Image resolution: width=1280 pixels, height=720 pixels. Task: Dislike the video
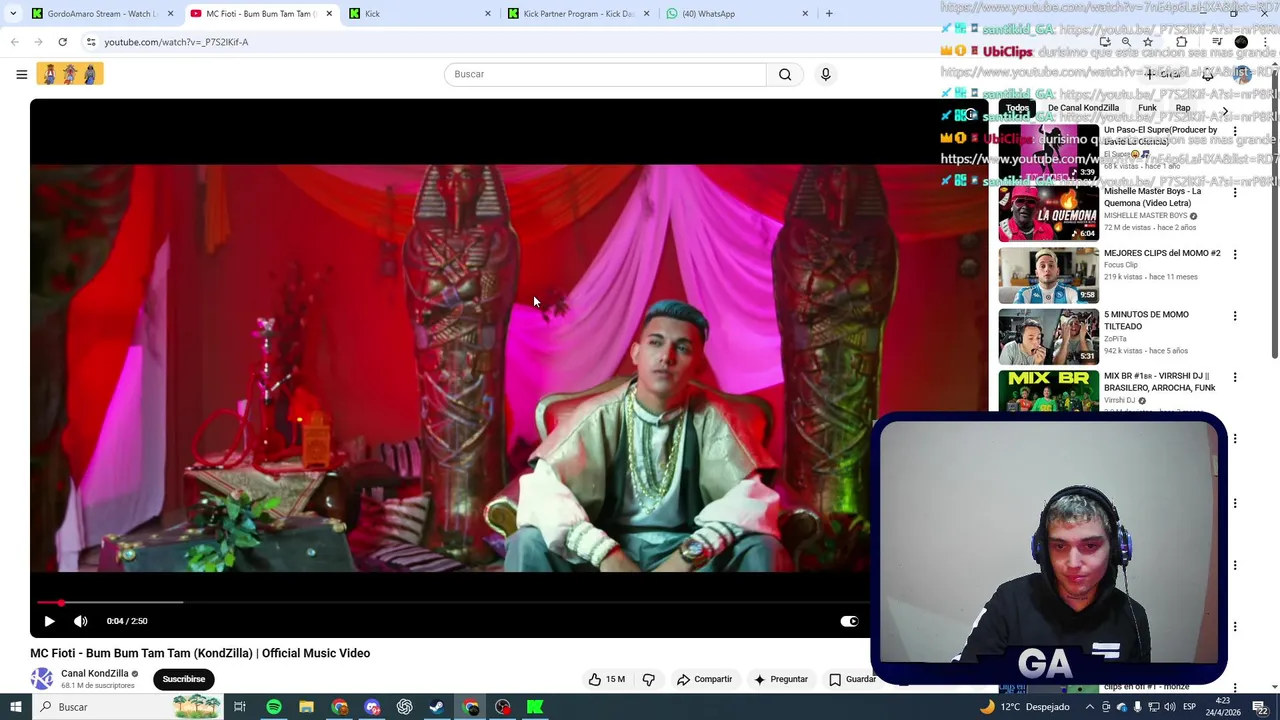[x=648, y=679]
